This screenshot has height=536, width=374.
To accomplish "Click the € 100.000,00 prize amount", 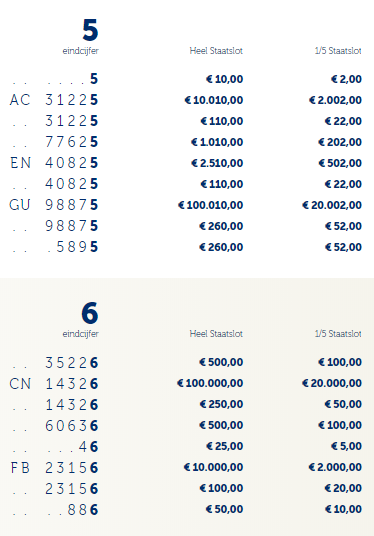I will pyautogui.click(x=210, y=383).
